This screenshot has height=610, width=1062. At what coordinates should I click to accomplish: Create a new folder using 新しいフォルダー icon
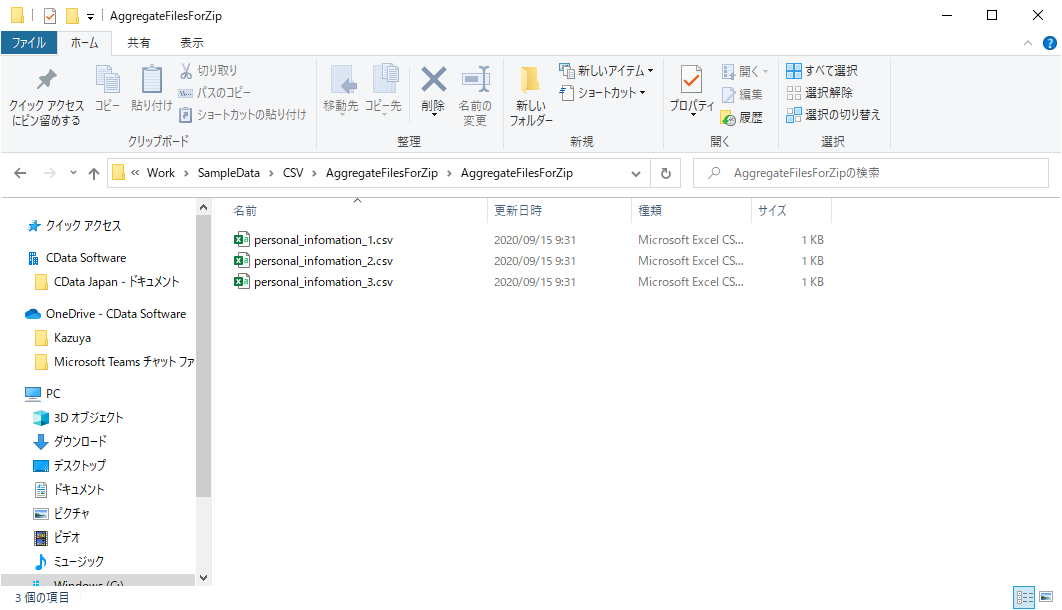(530, 95)
